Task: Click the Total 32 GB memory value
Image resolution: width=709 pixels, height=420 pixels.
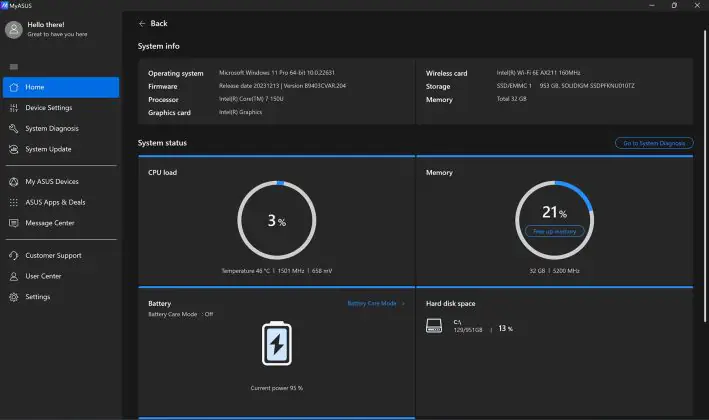Action: pos(511,99)
